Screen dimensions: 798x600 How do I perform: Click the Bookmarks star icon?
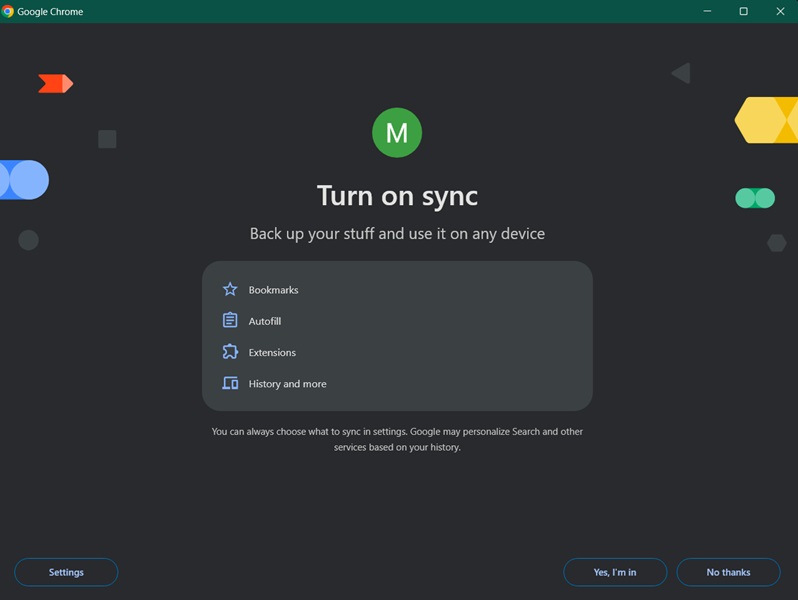(x=230, y=290)
